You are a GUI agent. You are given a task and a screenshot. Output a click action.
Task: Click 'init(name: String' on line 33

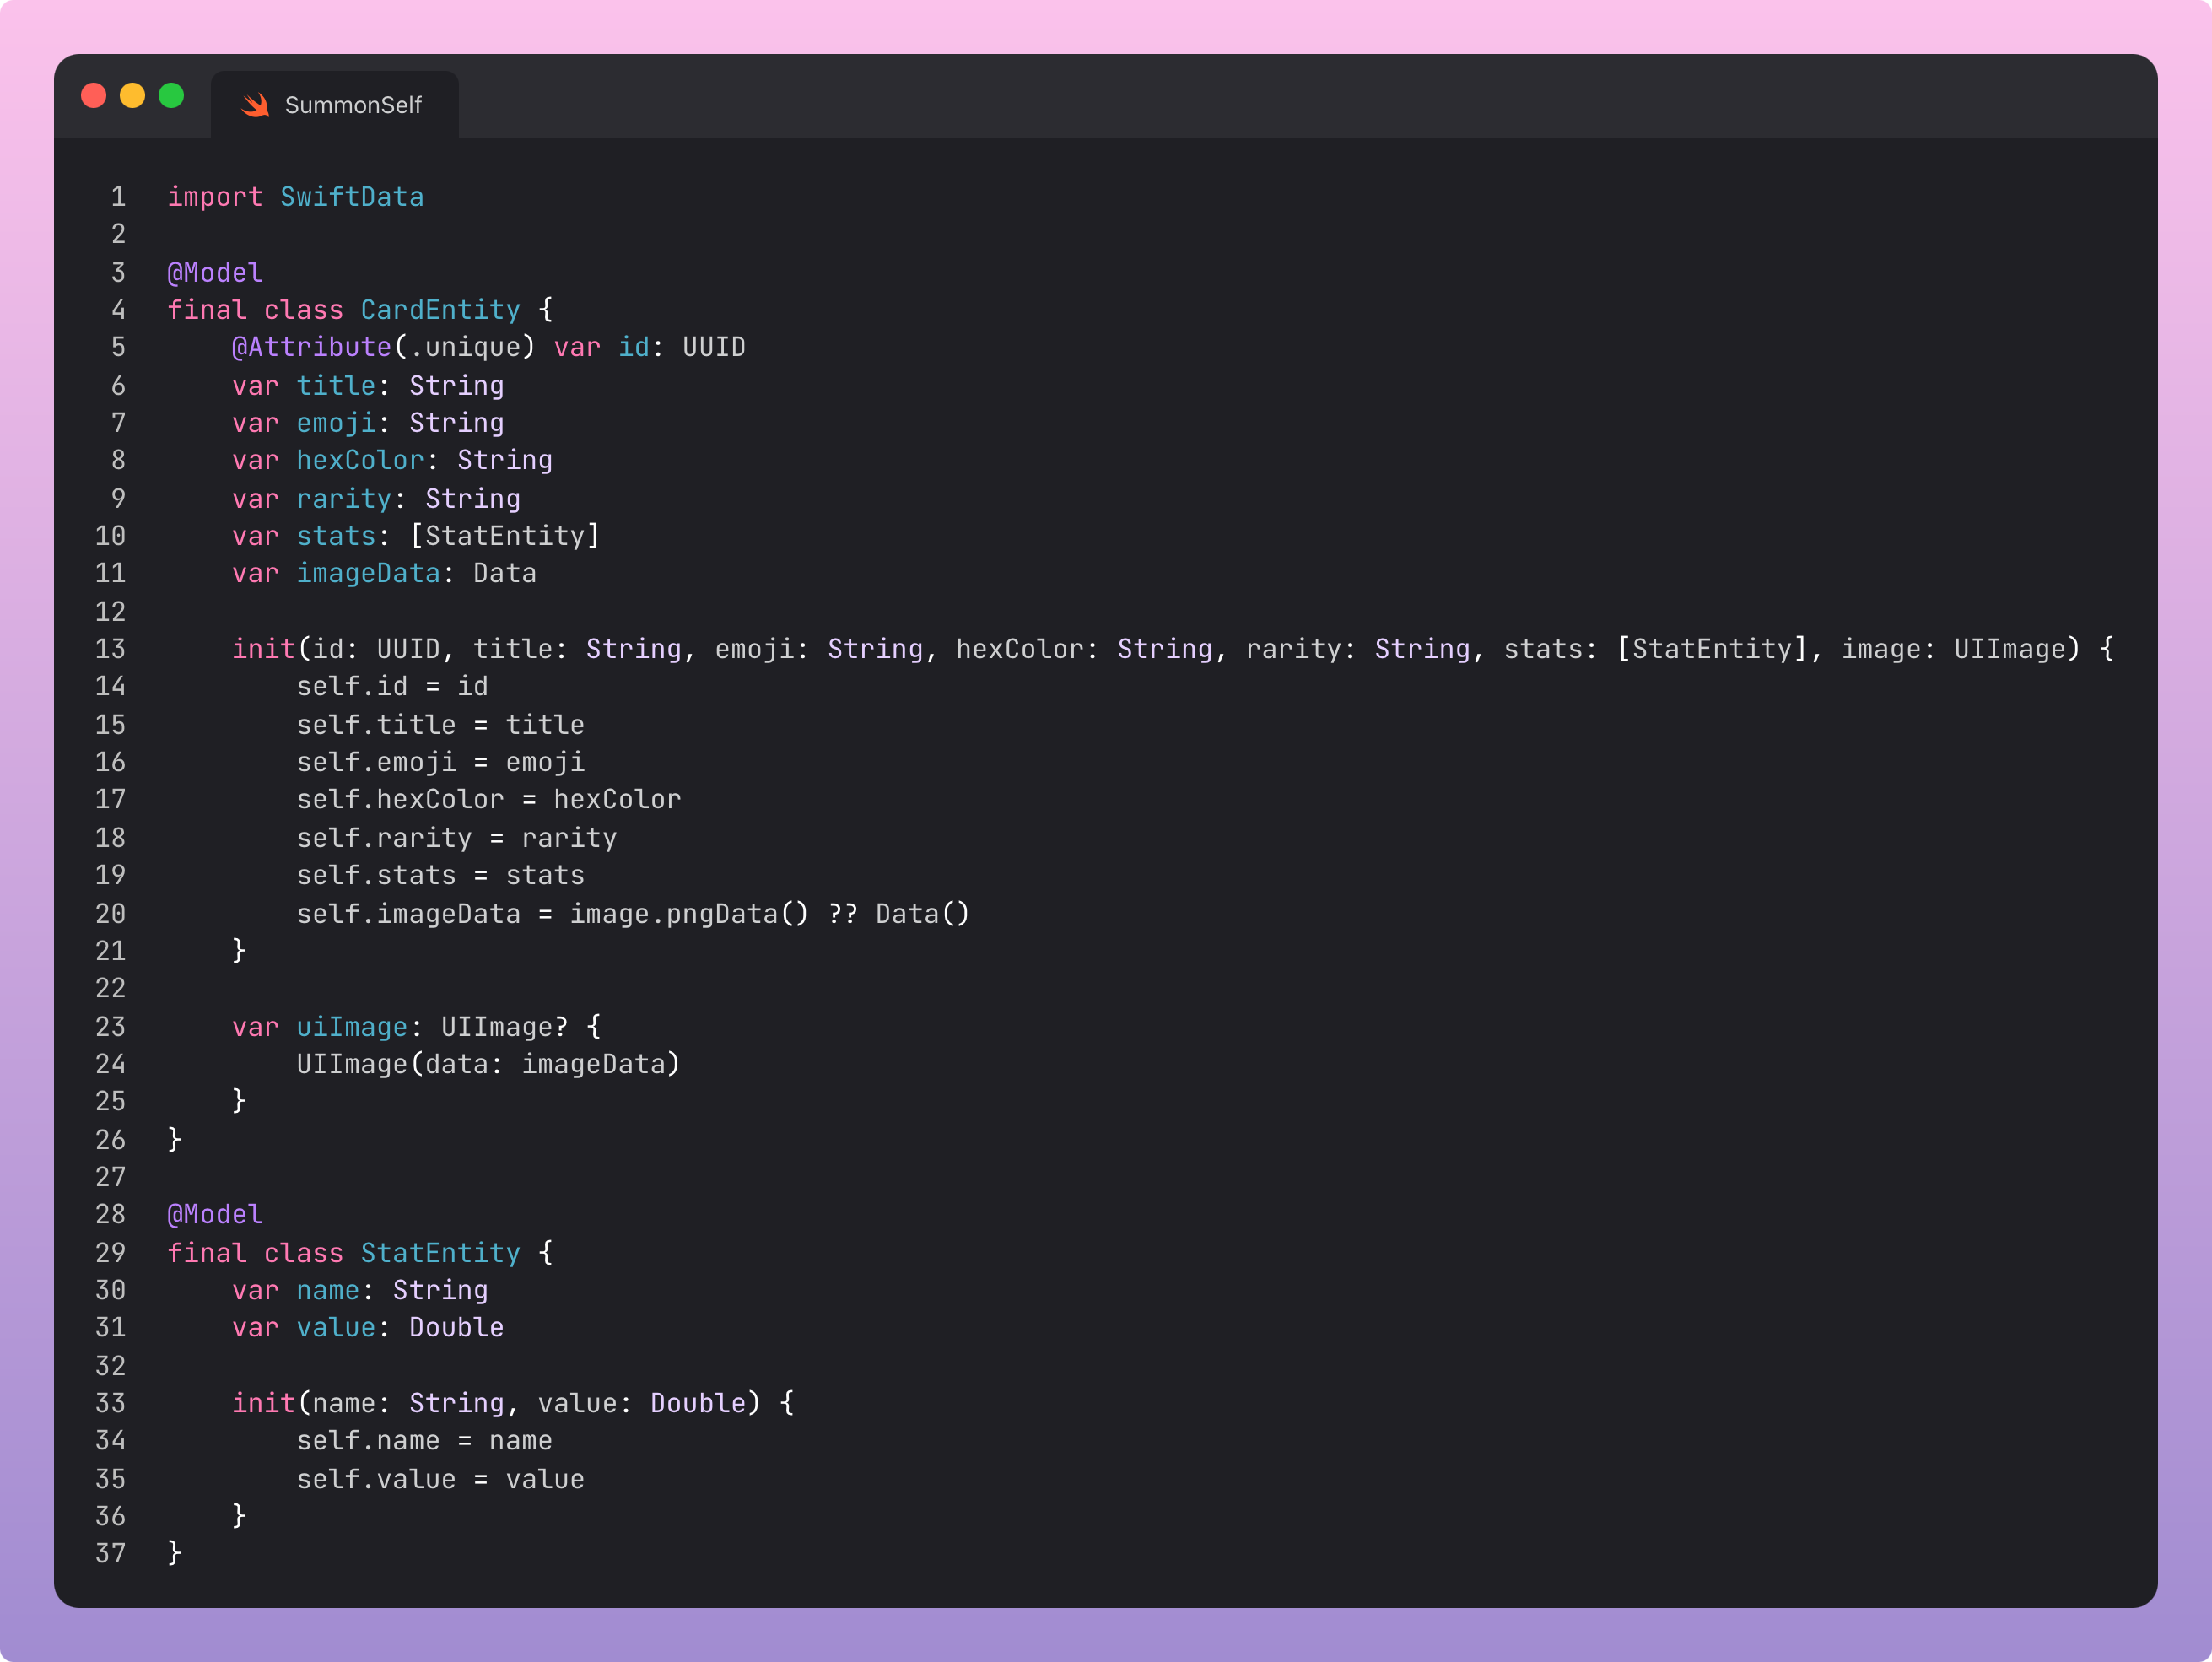pos(368,1403)
